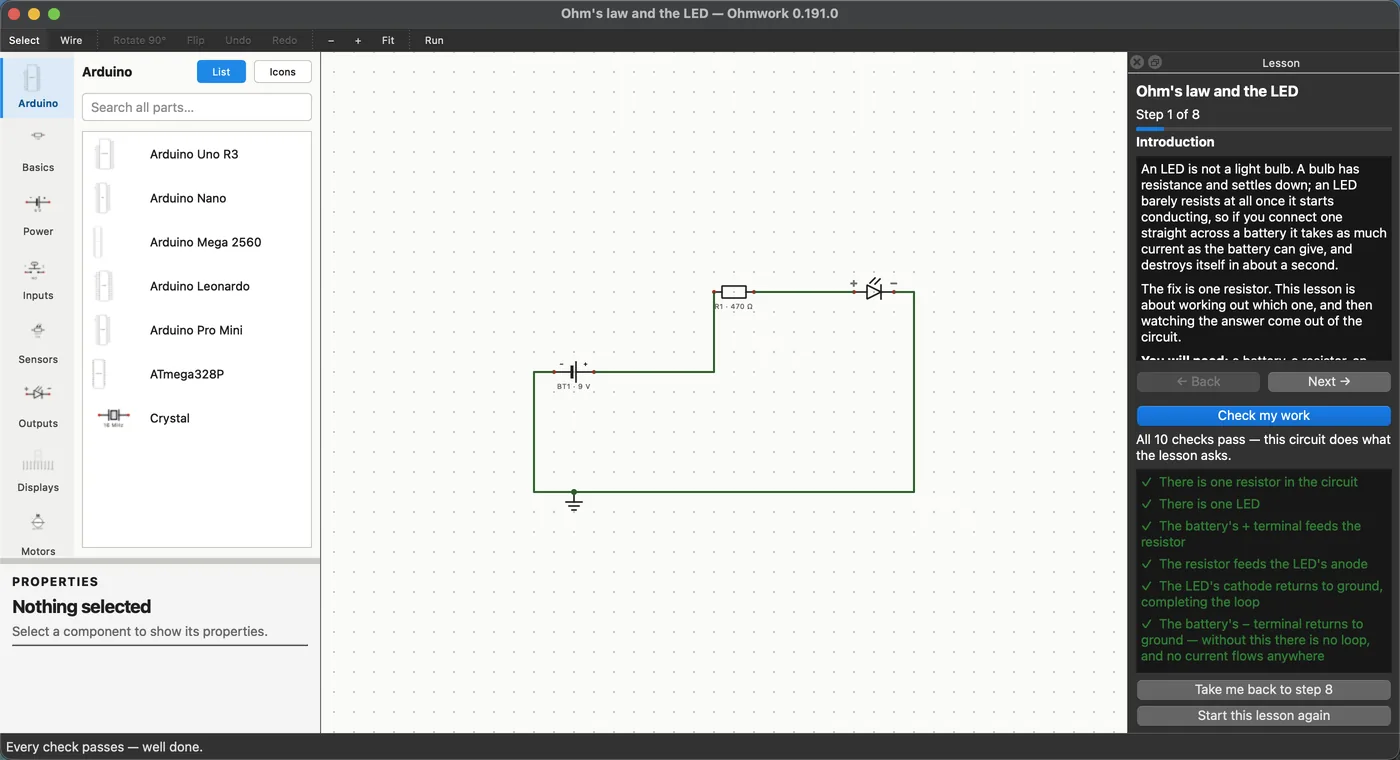This screenshot has height=760, width=1400.
Task: Click the Search all parts field
Action: tap(197, 107)
